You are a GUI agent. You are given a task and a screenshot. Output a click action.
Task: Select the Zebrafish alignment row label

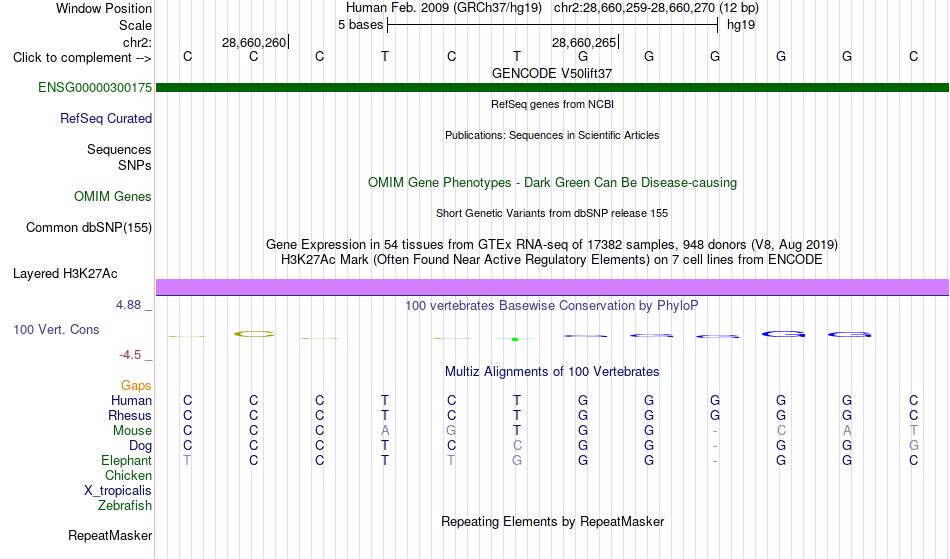click(x=125, y=505)
